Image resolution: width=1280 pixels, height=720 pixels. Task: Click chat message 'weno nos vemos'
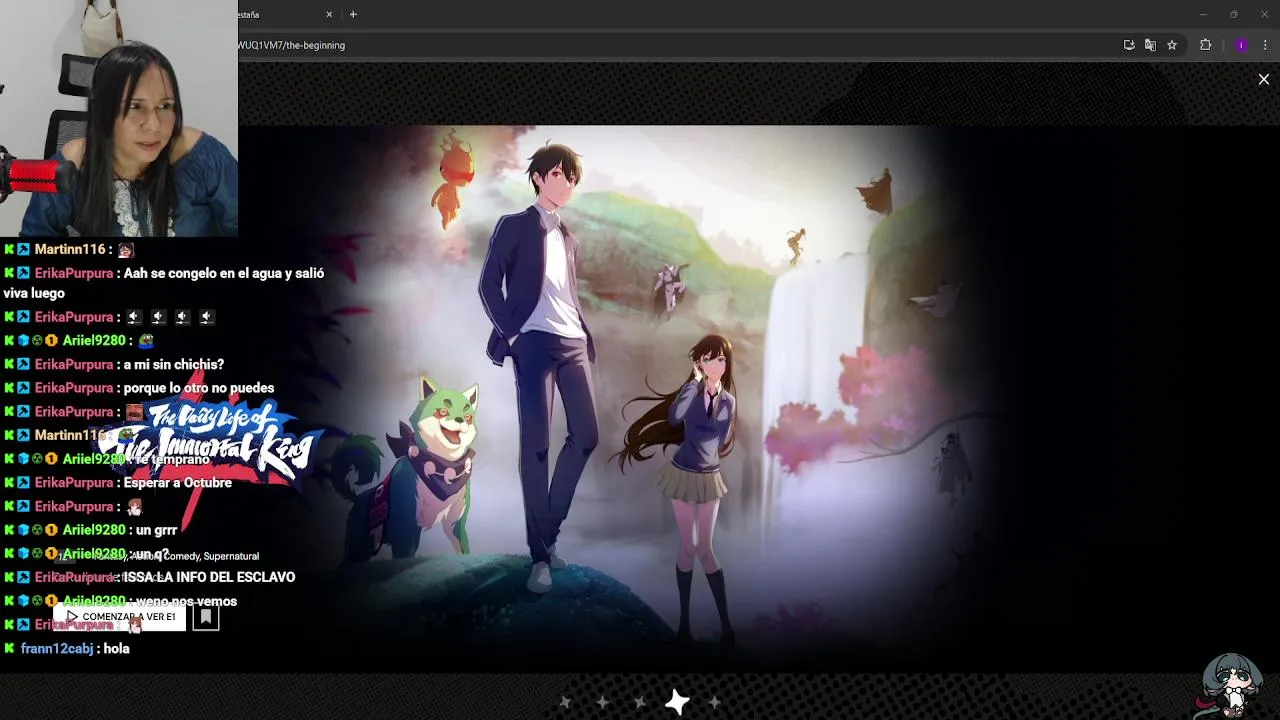pyautogui.click(x=186, y=602)
